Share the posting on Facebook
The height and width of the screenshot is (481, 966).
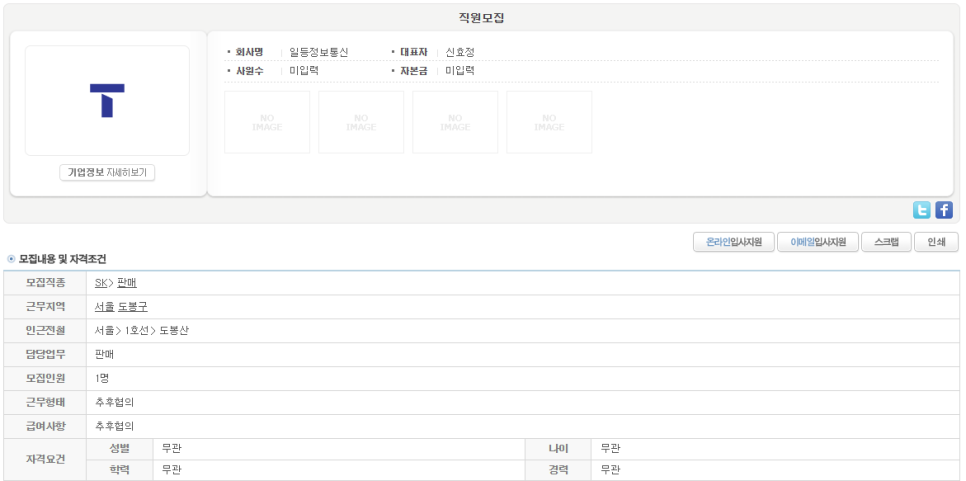tap(944, 210)
